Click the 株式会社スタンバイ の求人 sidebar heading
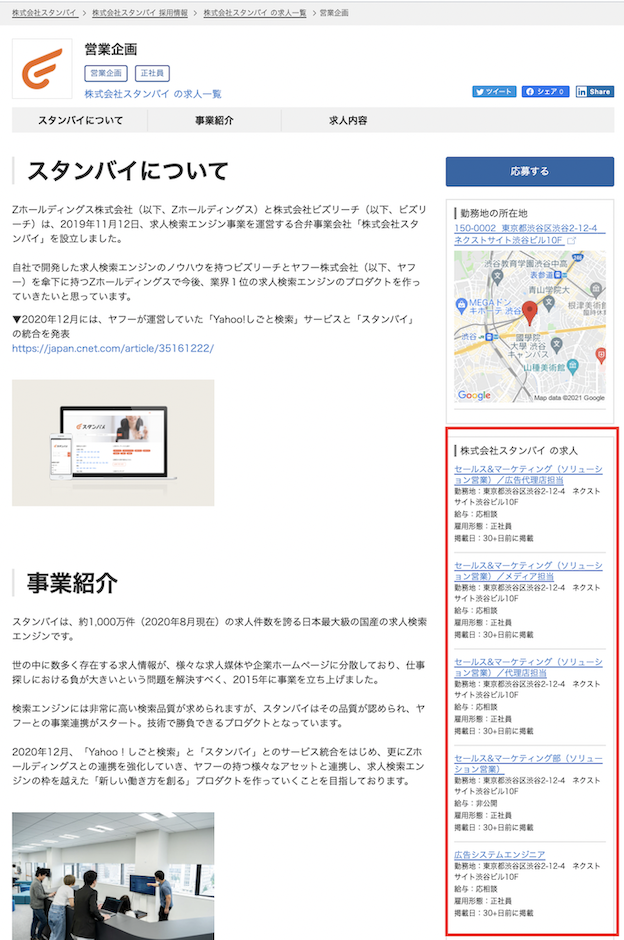Image resolution: width=624 pixels, height=940 pixels. [519, 450]
